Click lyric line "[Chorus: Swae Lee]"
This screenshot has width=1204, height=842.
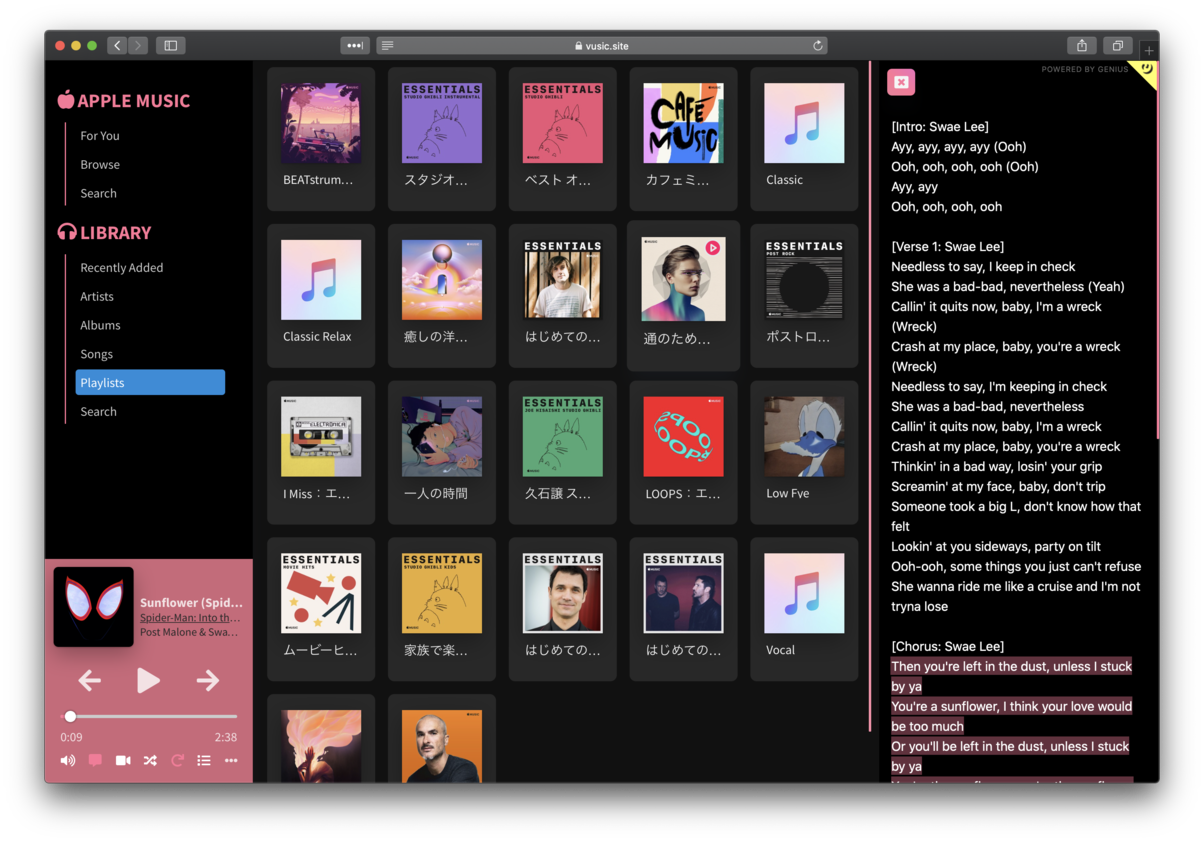[x=948, y=646]
